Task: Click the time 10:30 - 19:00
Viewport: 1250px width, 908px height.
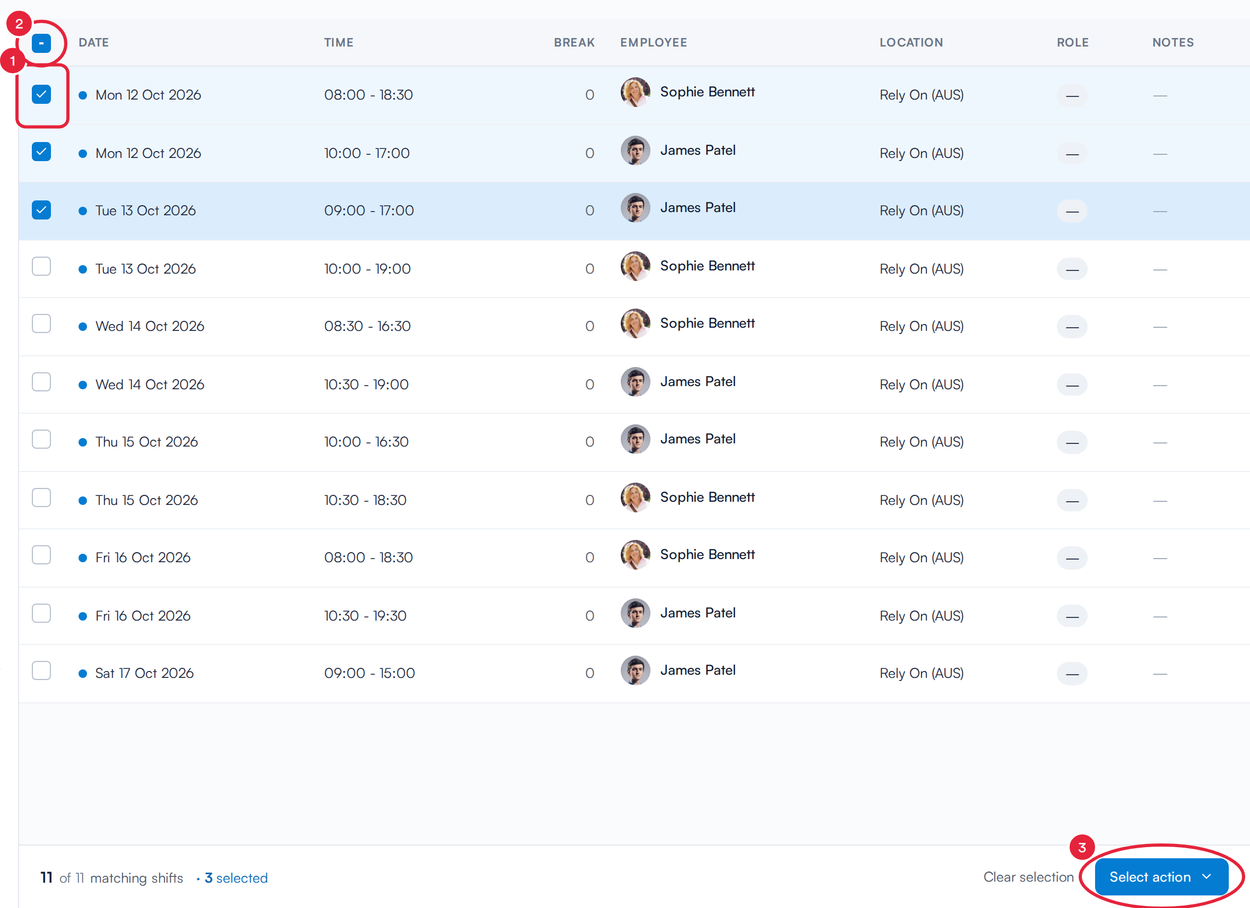Action: click(366, 384)
